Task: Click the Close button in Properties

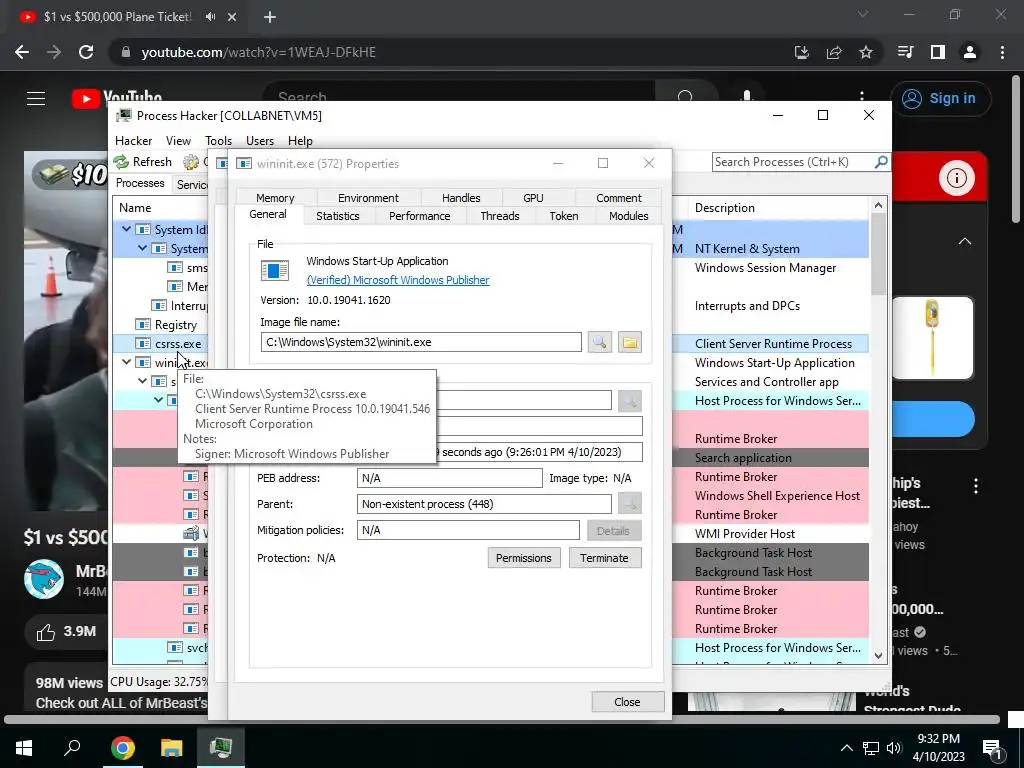Action: pyautogui.click(x=628, y=701)
